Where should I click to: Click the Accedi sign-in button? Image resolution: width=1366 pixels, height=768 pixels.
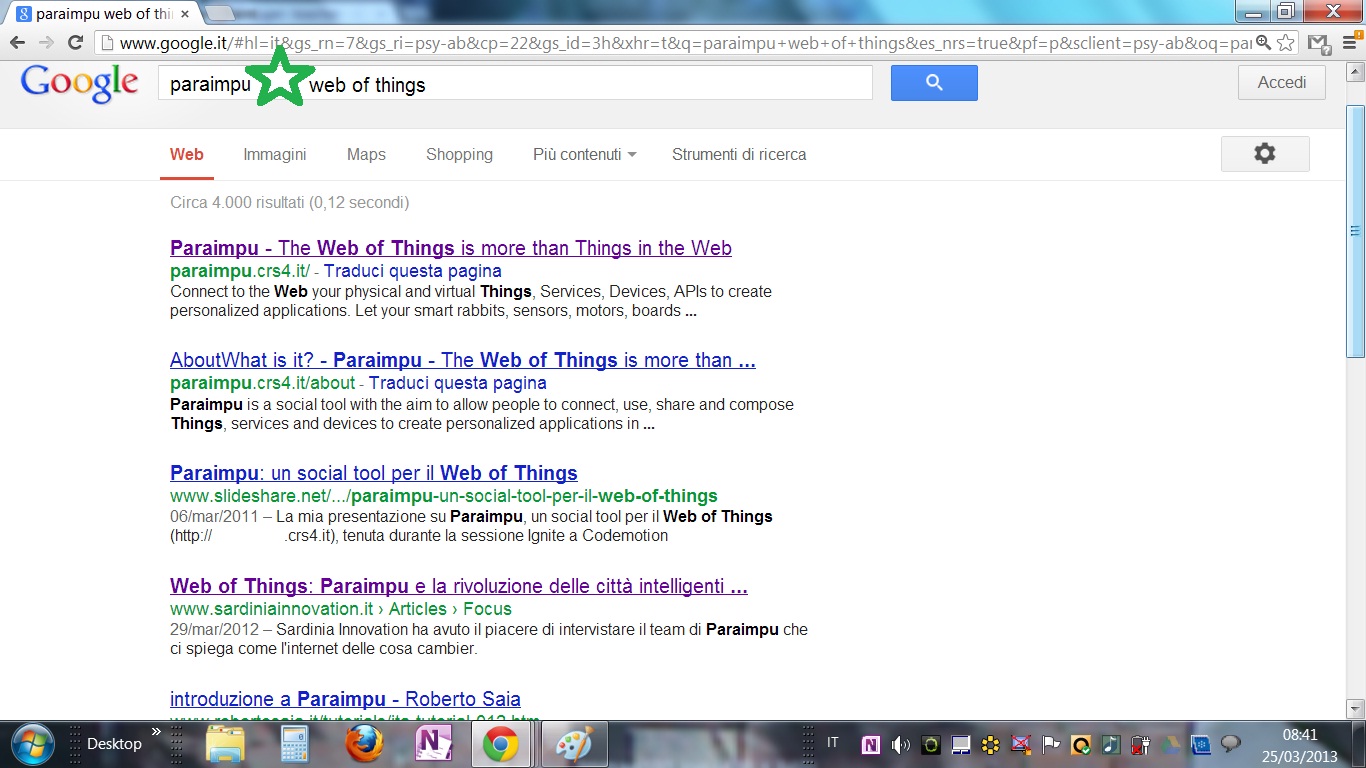pos(1282,83)
